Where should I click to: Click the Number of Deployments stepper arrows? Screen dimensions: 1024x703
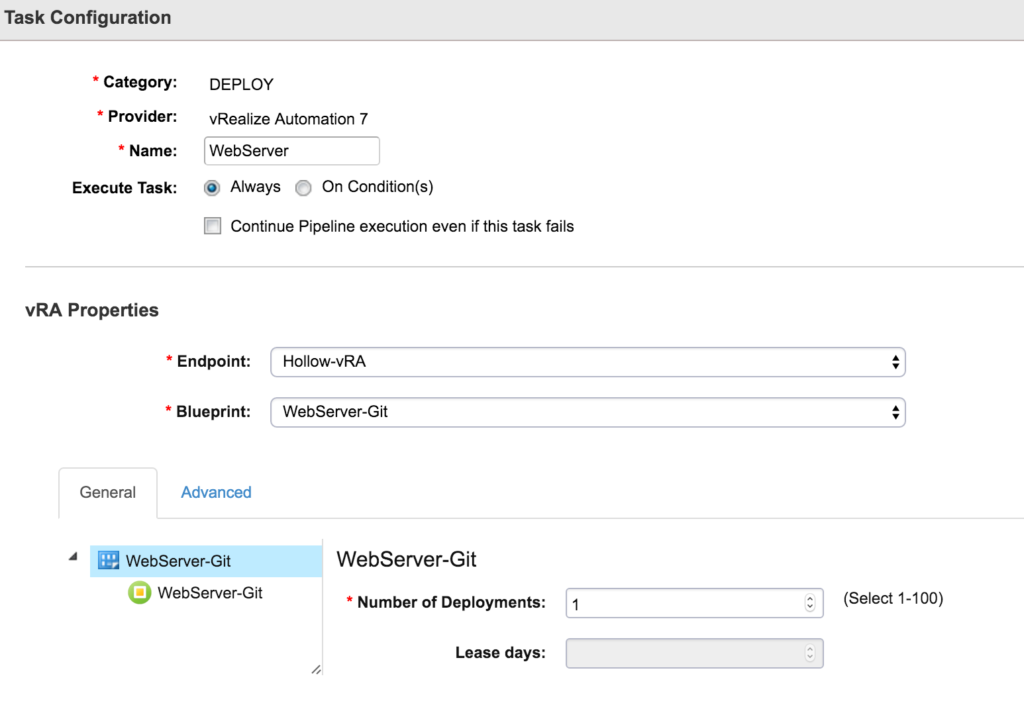click(x=809, y=603)
